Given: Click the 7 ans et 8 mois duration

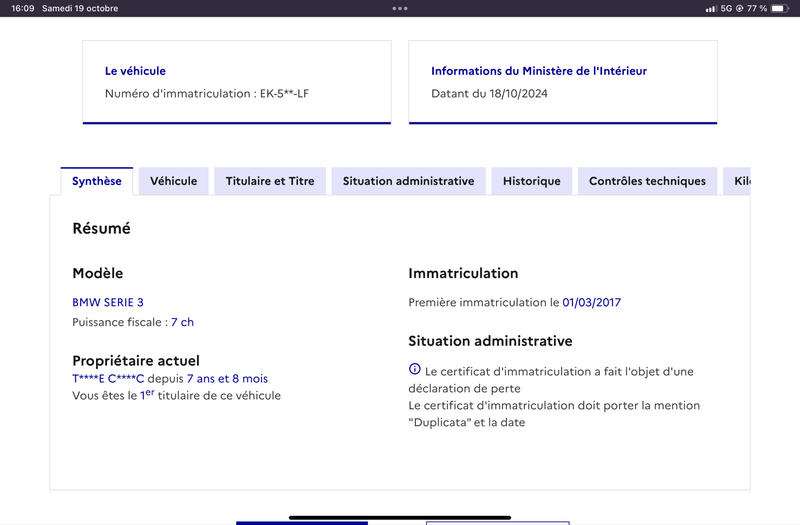Looking at the screenshot, I should coord(227,379).
